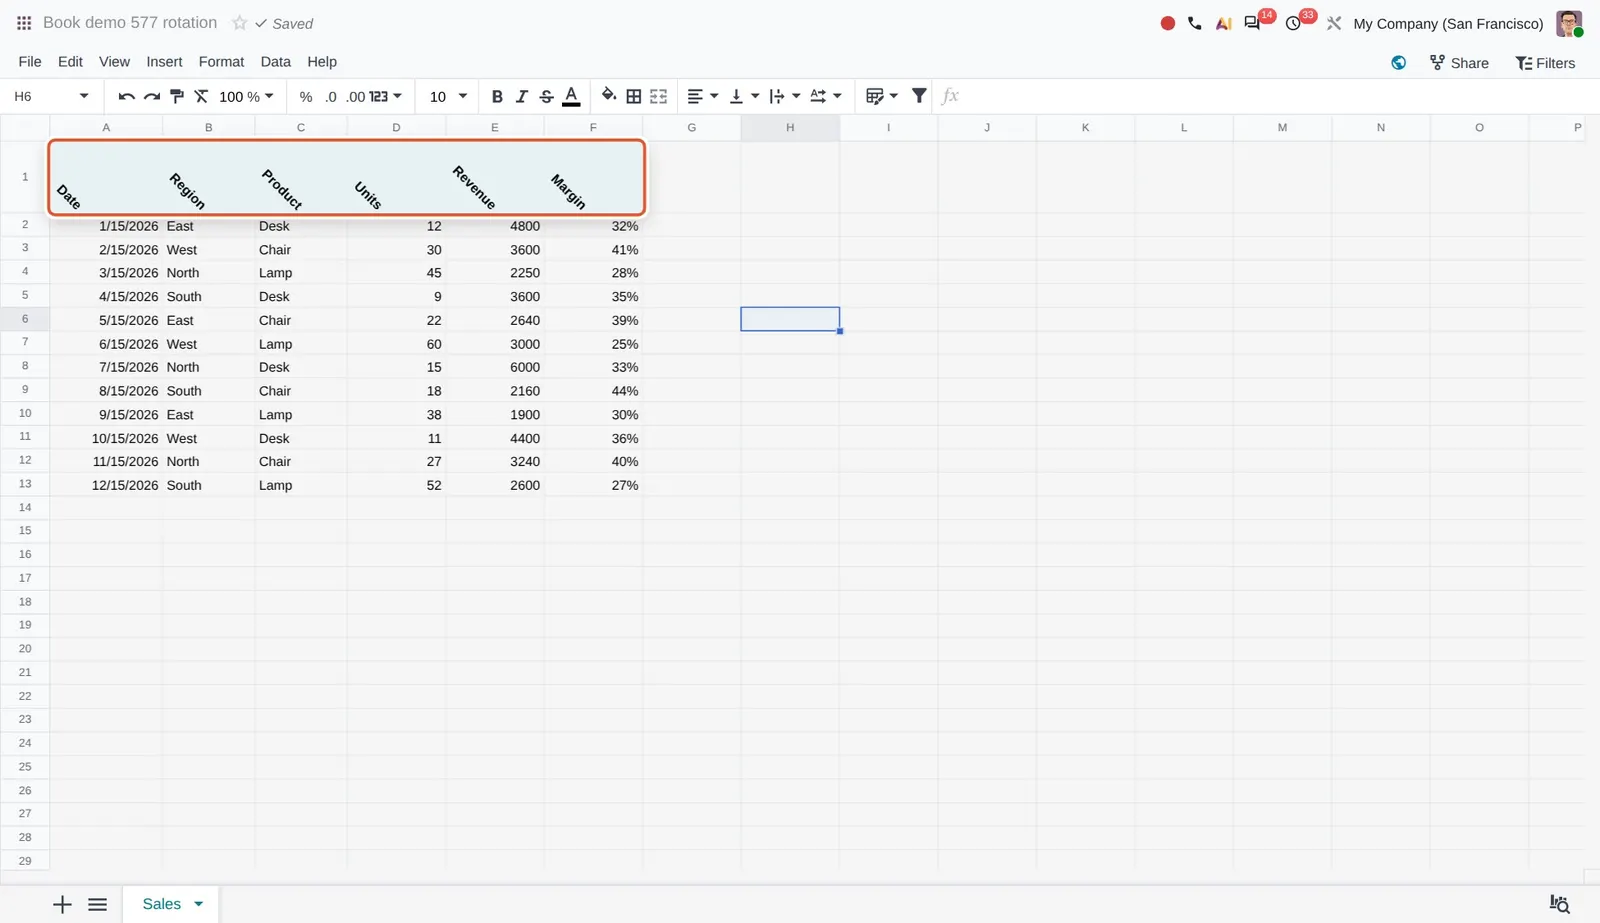Switch company from My Company (San Francisco)

click(1448, 23)
